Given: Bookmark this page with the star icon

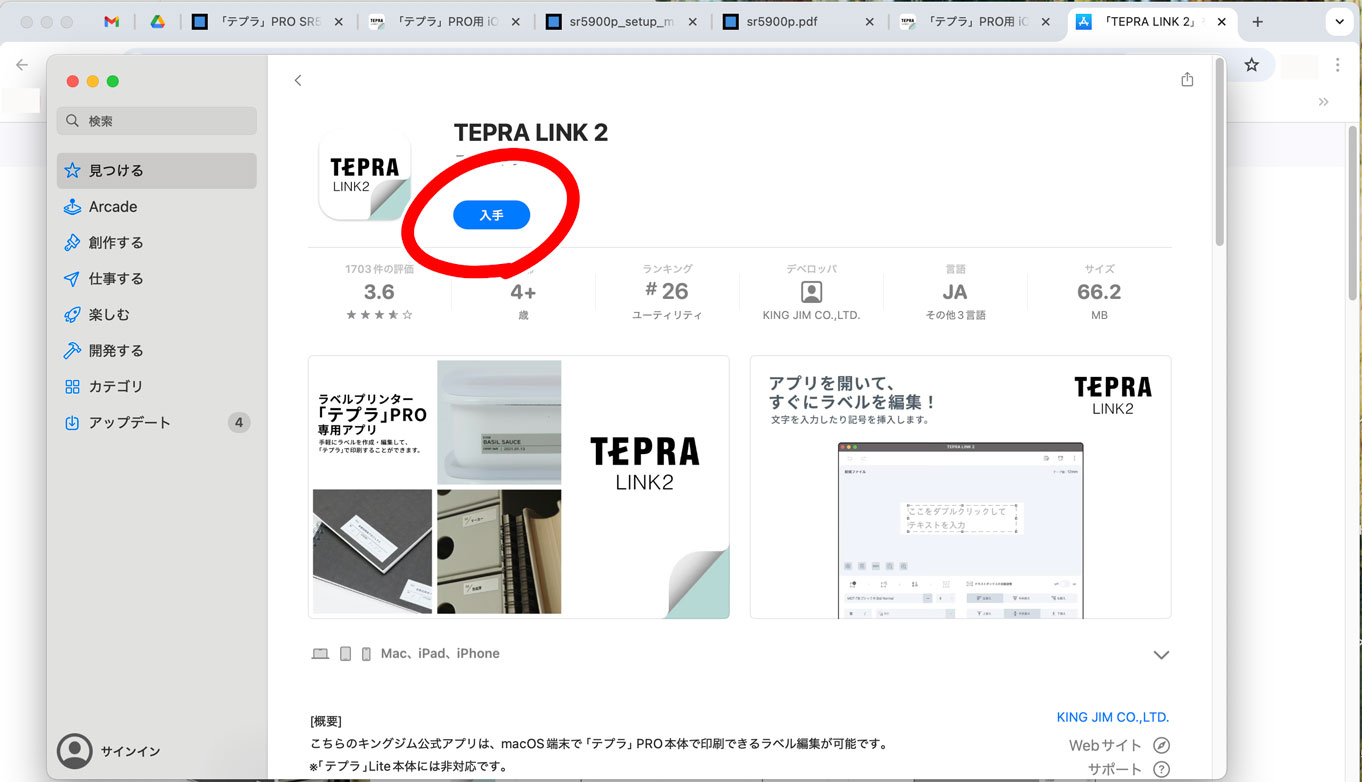Looking at the screenshot, I should (x=1251, y=65).
